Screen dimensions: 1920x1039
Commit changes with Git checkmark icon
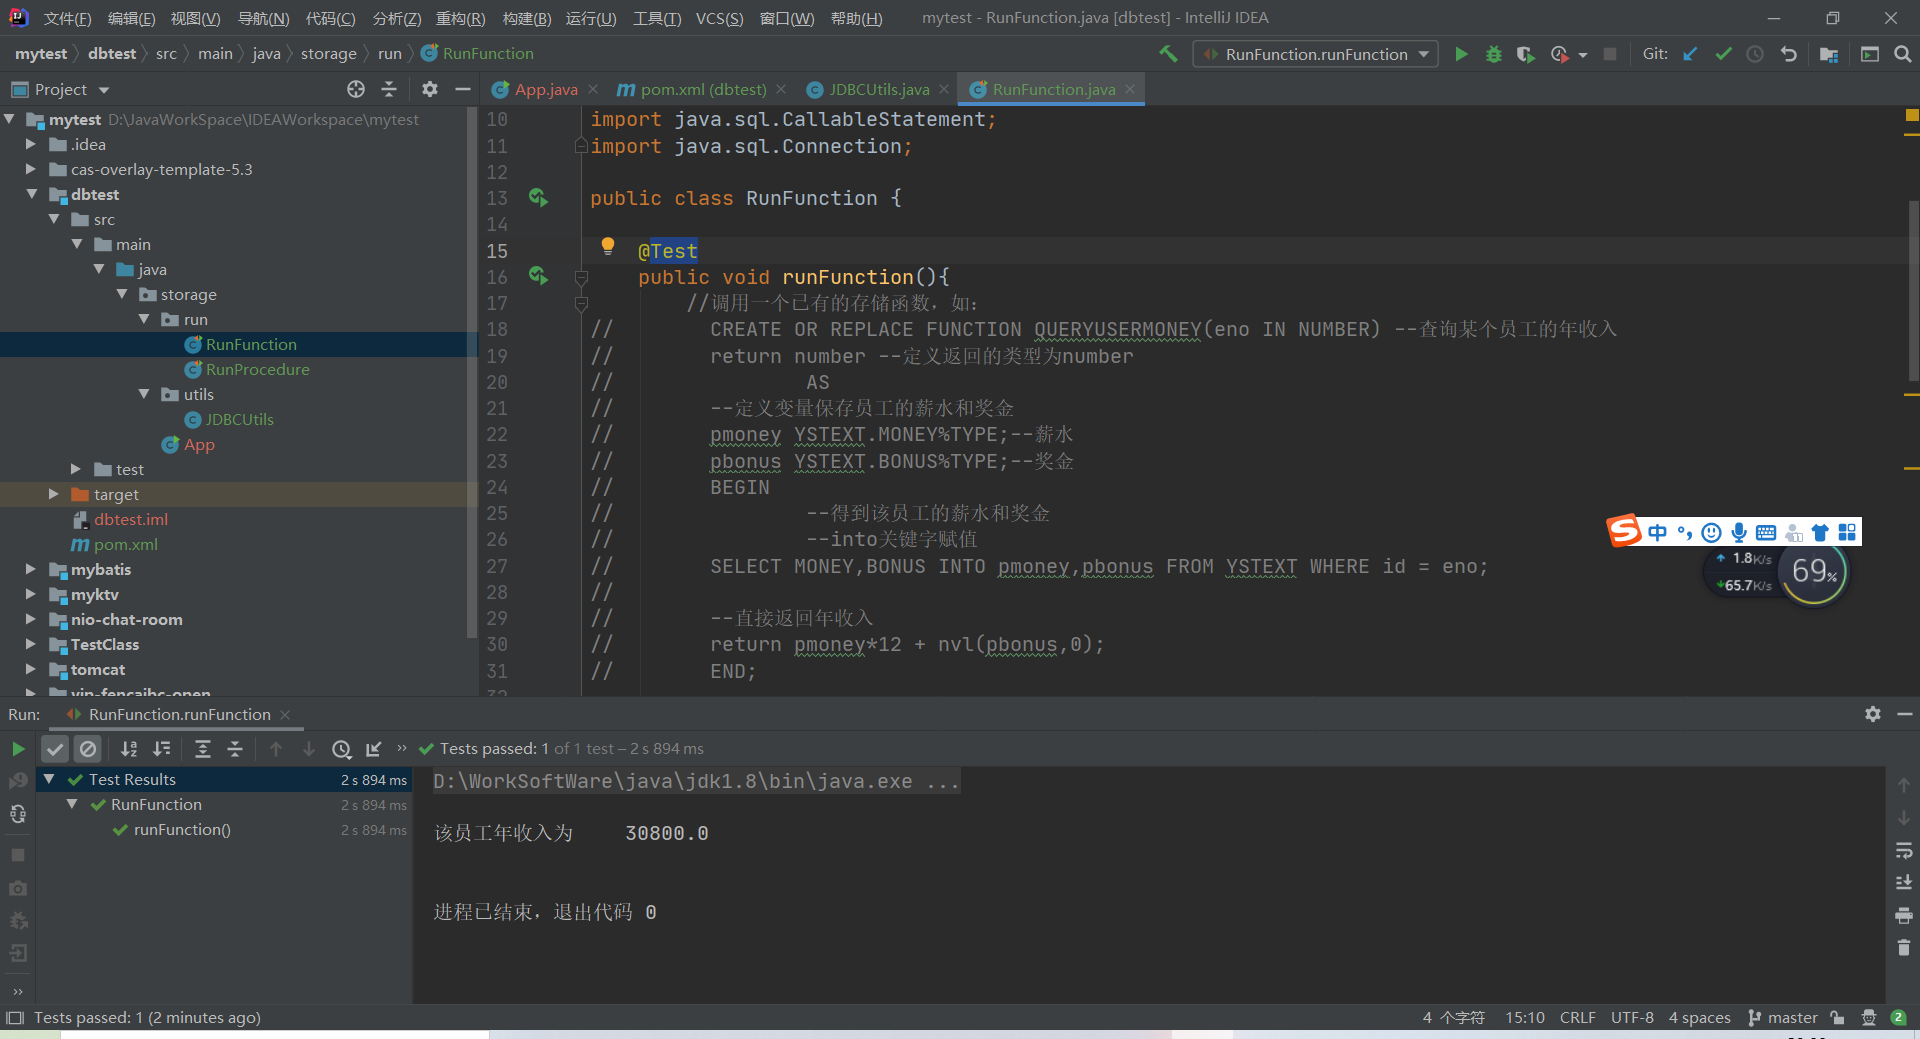click(x=1723, y=54)
